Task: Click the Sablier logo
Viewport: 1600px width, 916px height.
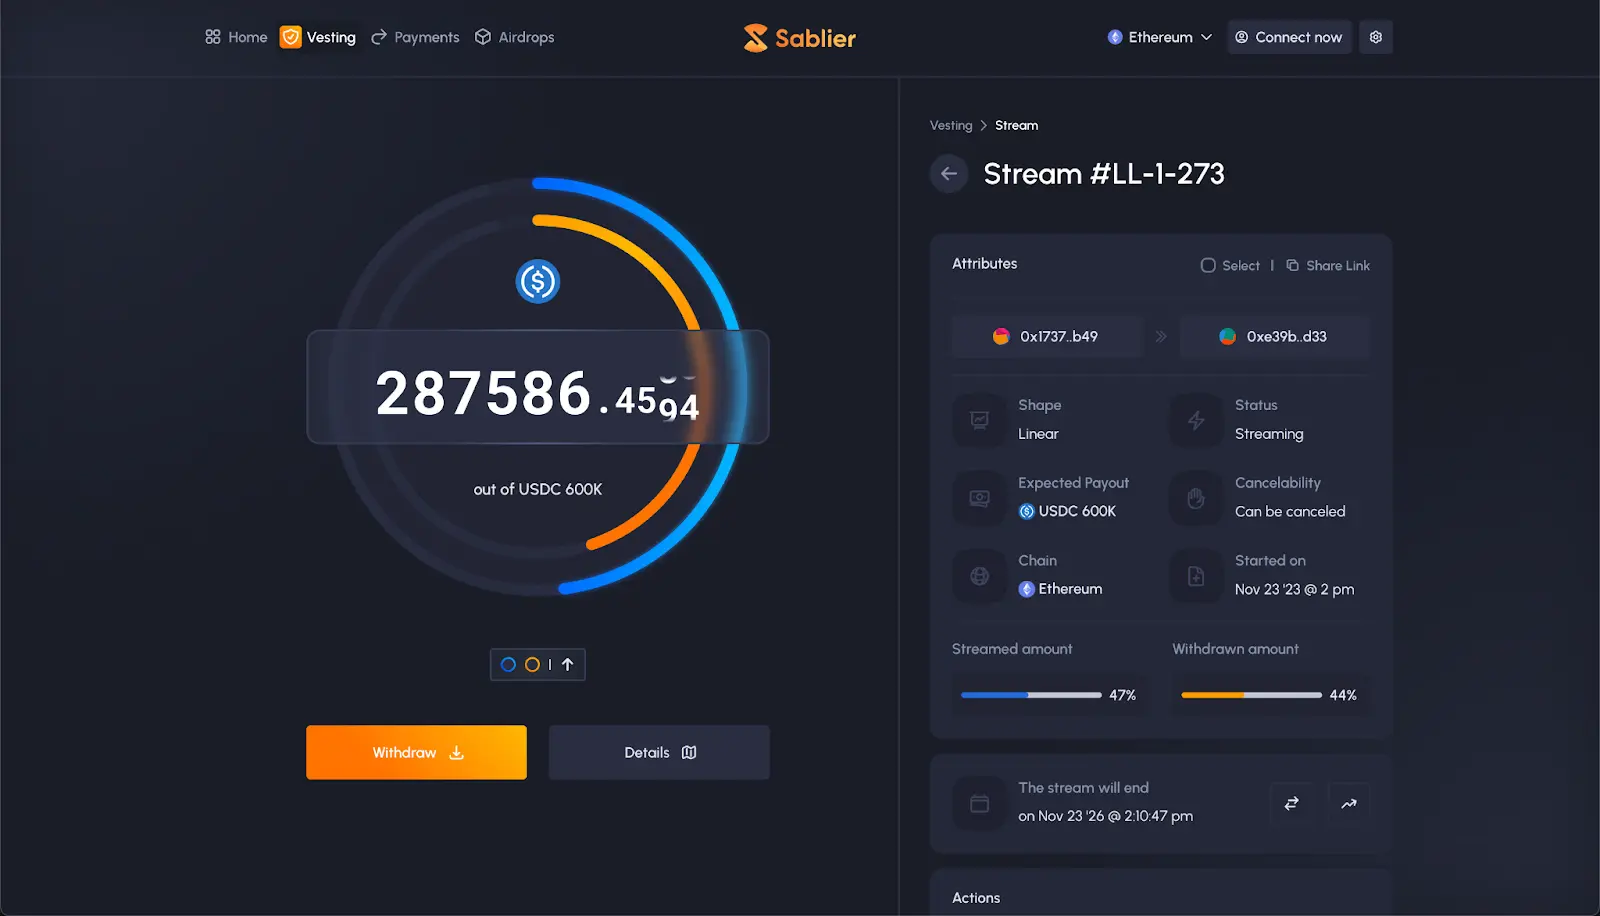Action: 800,38
